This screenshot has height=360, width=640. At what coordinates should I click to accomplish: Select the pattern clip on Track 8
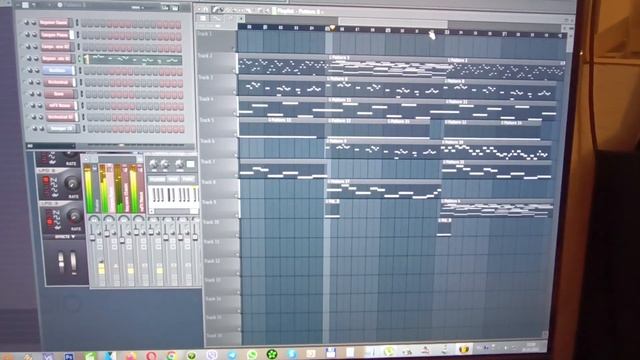click(x=384, y=189)
